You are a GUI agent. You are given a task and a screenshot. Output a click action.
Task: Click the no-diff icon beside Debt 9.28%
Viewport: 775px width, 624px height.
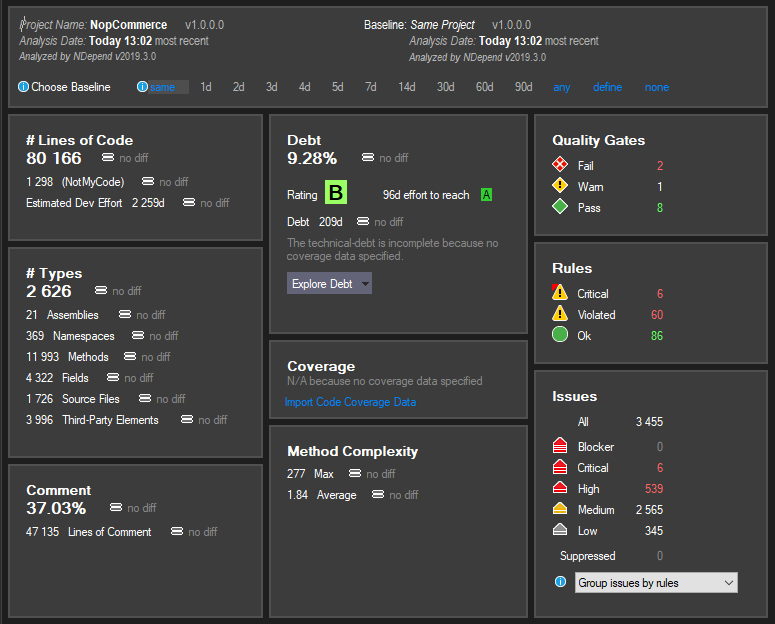coord(368,157)
